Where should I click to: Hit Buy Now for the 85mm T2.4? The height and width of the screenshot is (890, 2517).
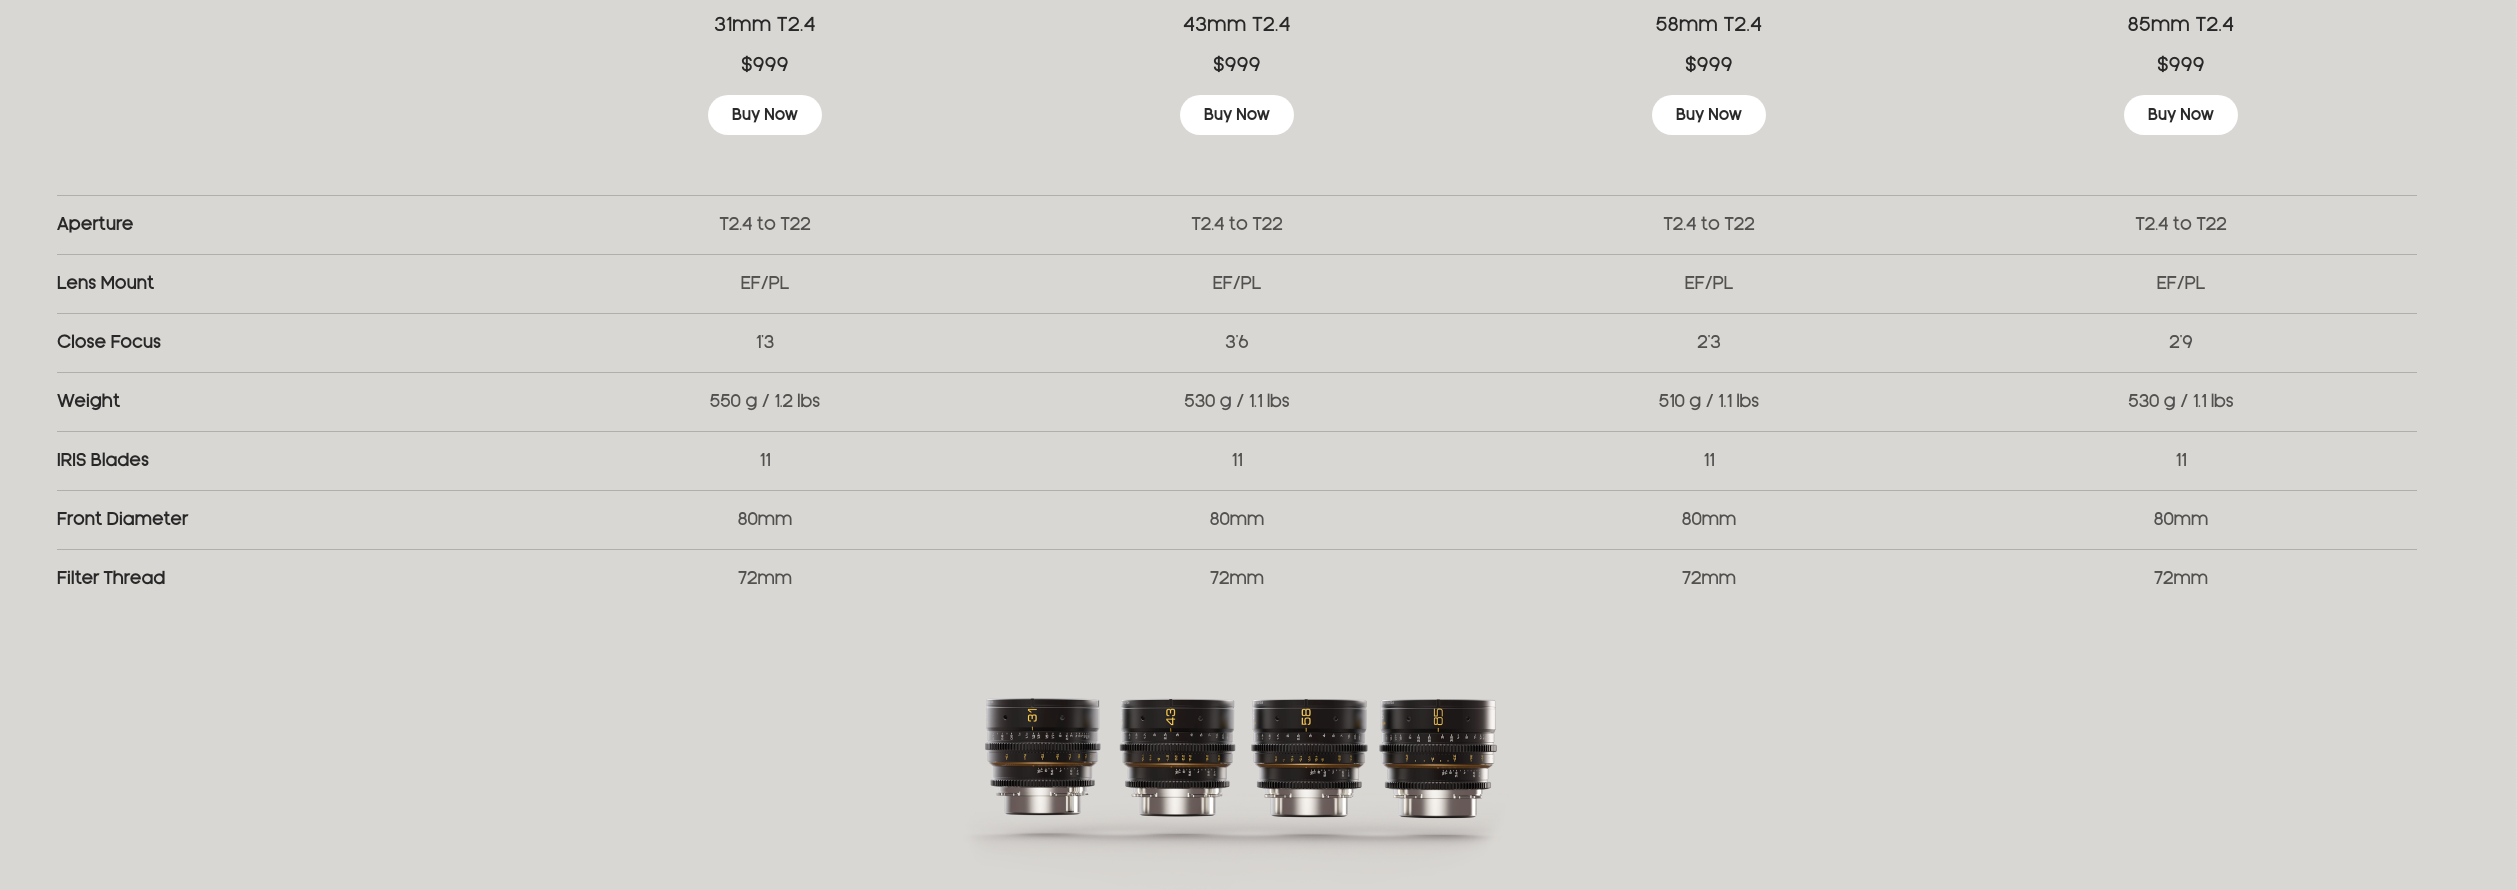pyautogui.click(x=2180, y=115)
